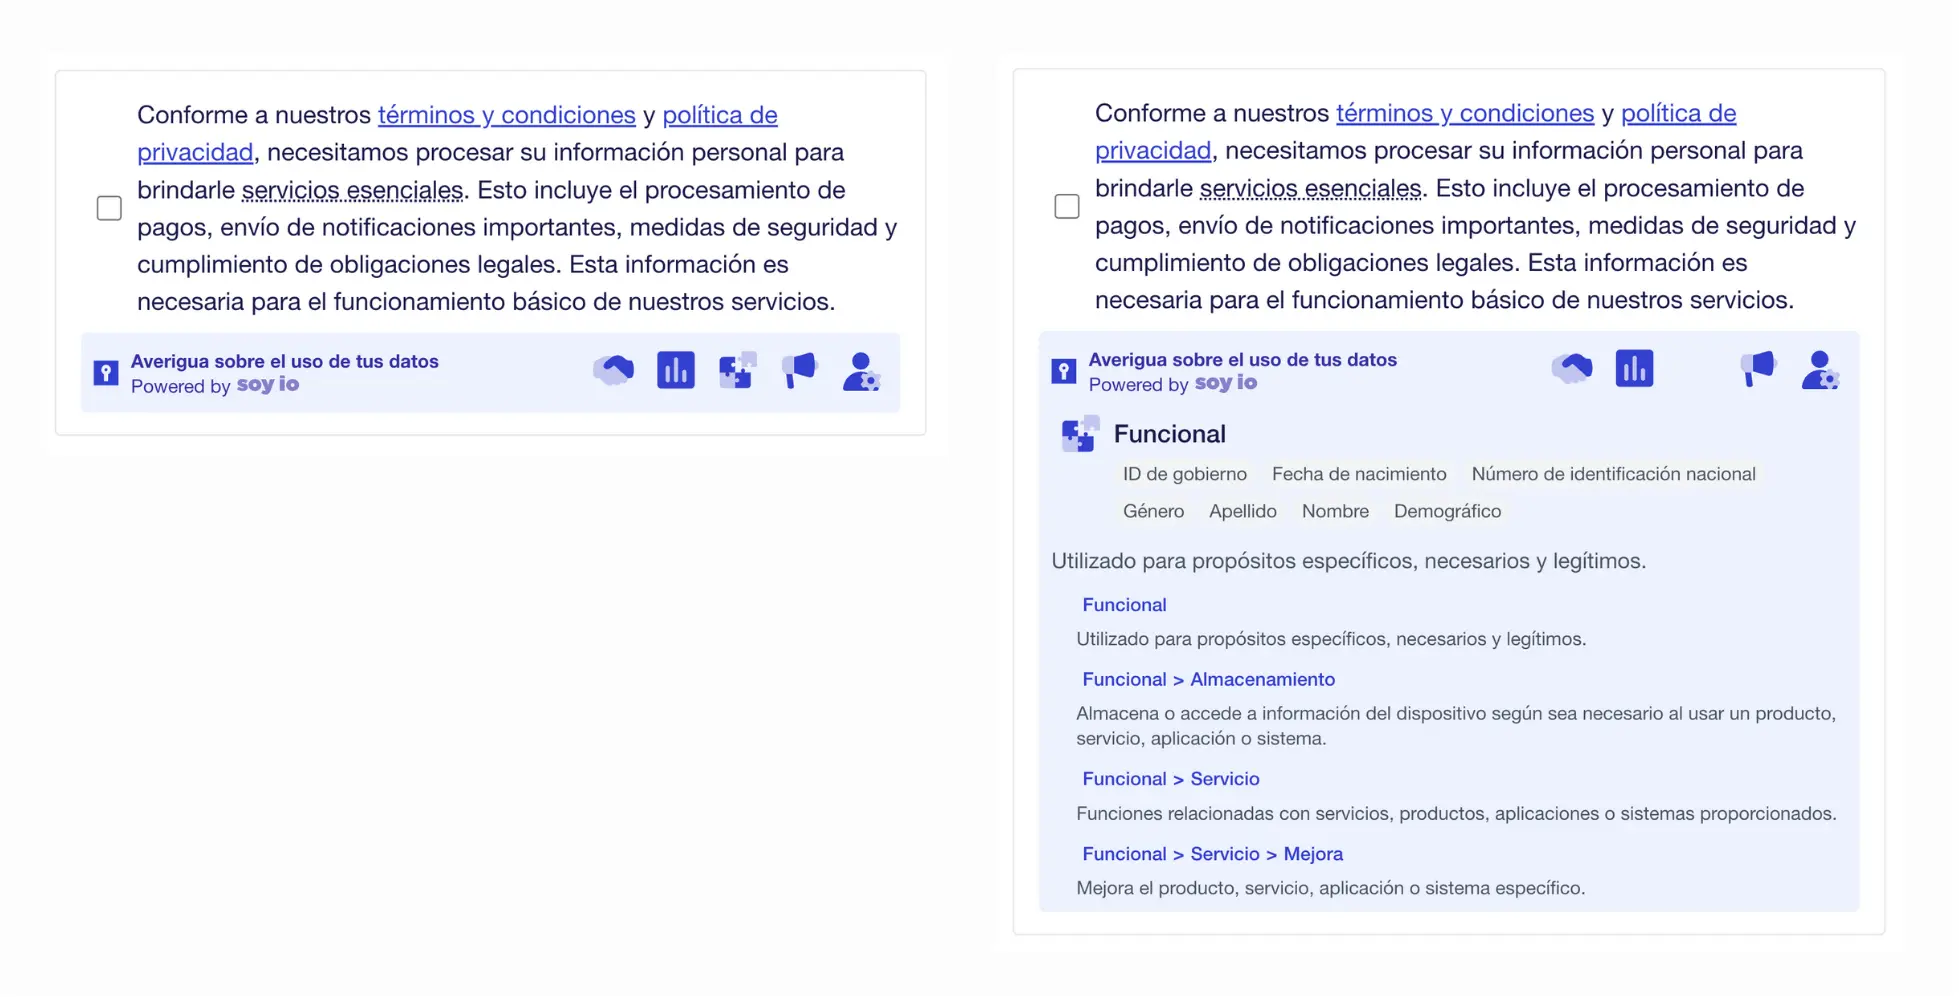
Task: Click 'Funcional > Almacenamiento' subheading
Action: (x=1208, y=680)
